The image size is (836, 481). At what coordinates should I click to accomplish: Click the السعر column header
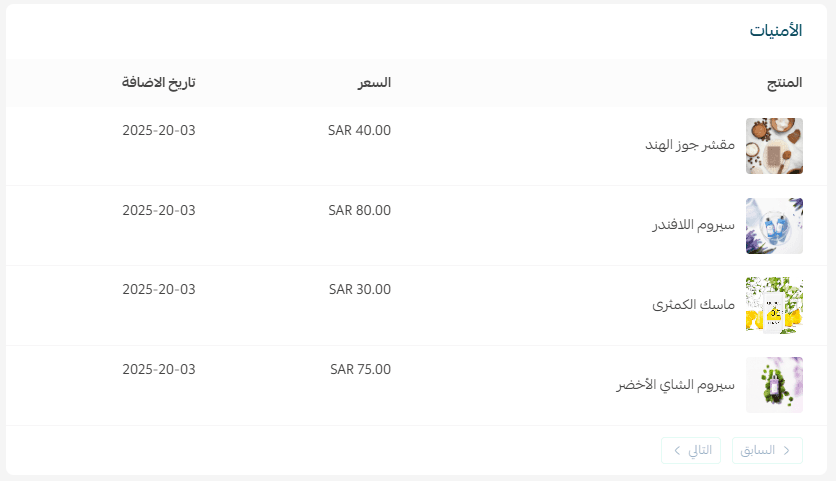tap(375, 82)
